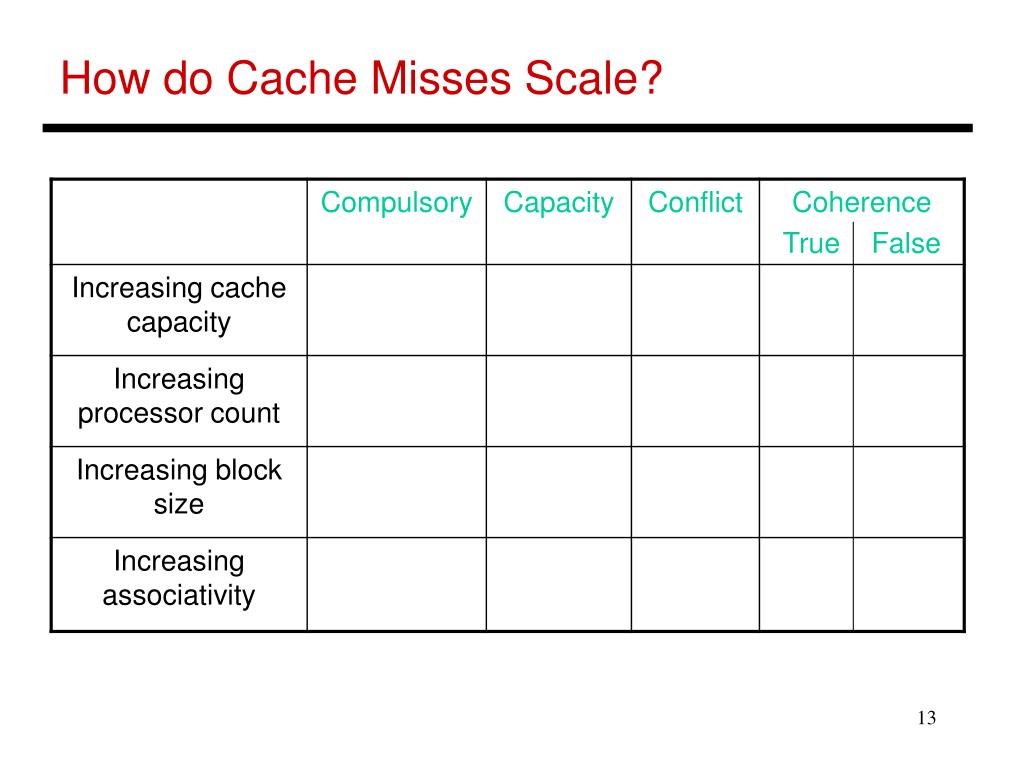The height and width of the screenshot is (768, 1024).
Task: Click the empty top-left table header cell
Action: pyautogui.click(x=179, y=222)
